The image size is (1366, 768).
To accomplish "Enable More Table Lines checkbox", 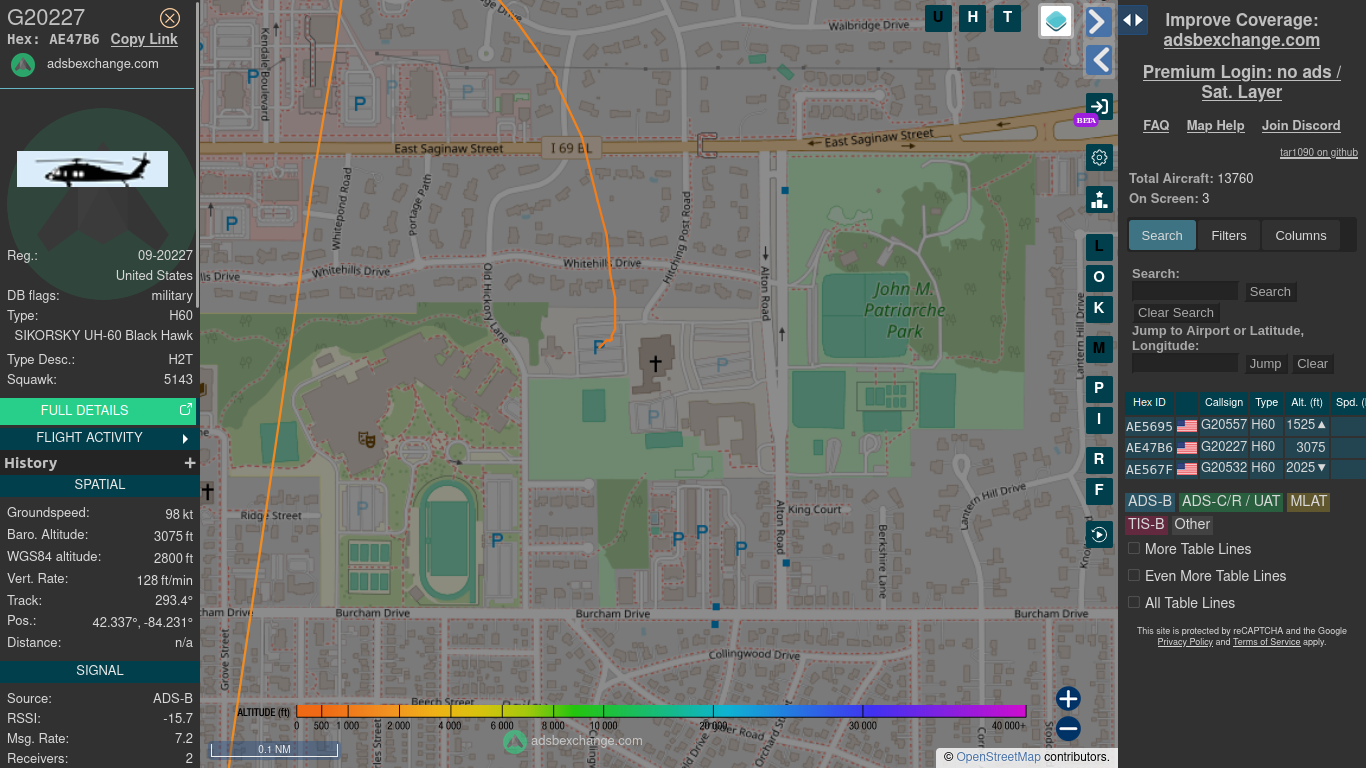I will coord(1134,548).
